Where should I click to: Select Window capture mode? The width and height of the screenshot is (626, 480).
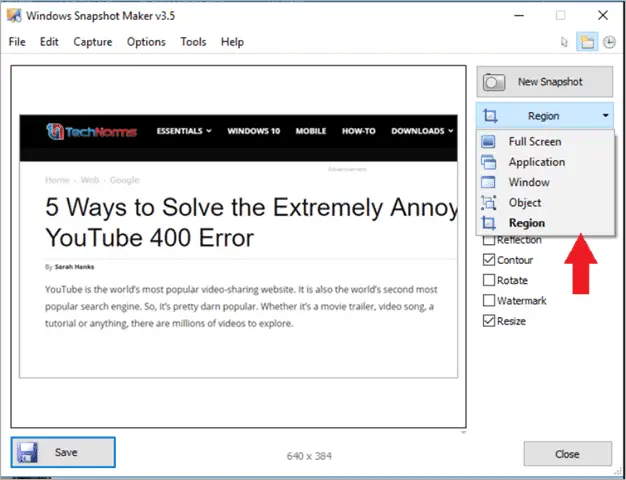[545, 182]
